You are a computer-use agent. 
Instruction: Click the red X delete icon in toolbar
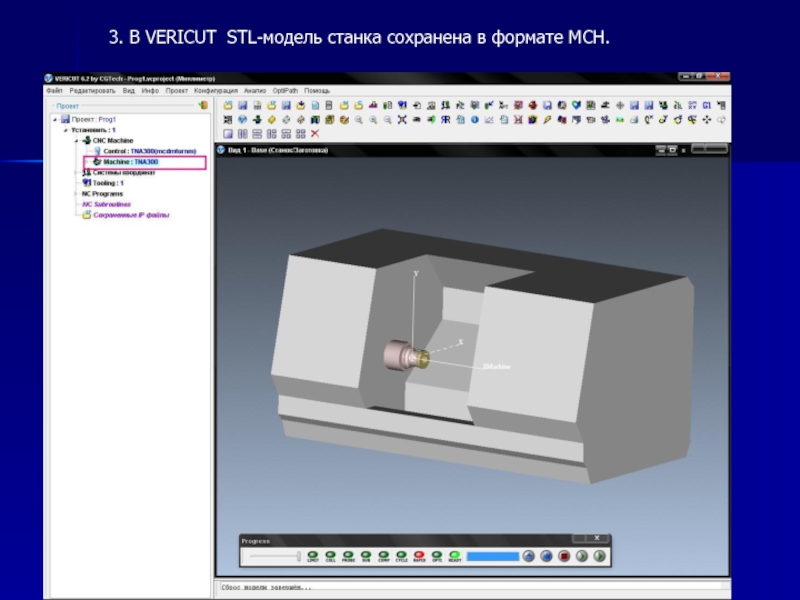click(314, 134)
